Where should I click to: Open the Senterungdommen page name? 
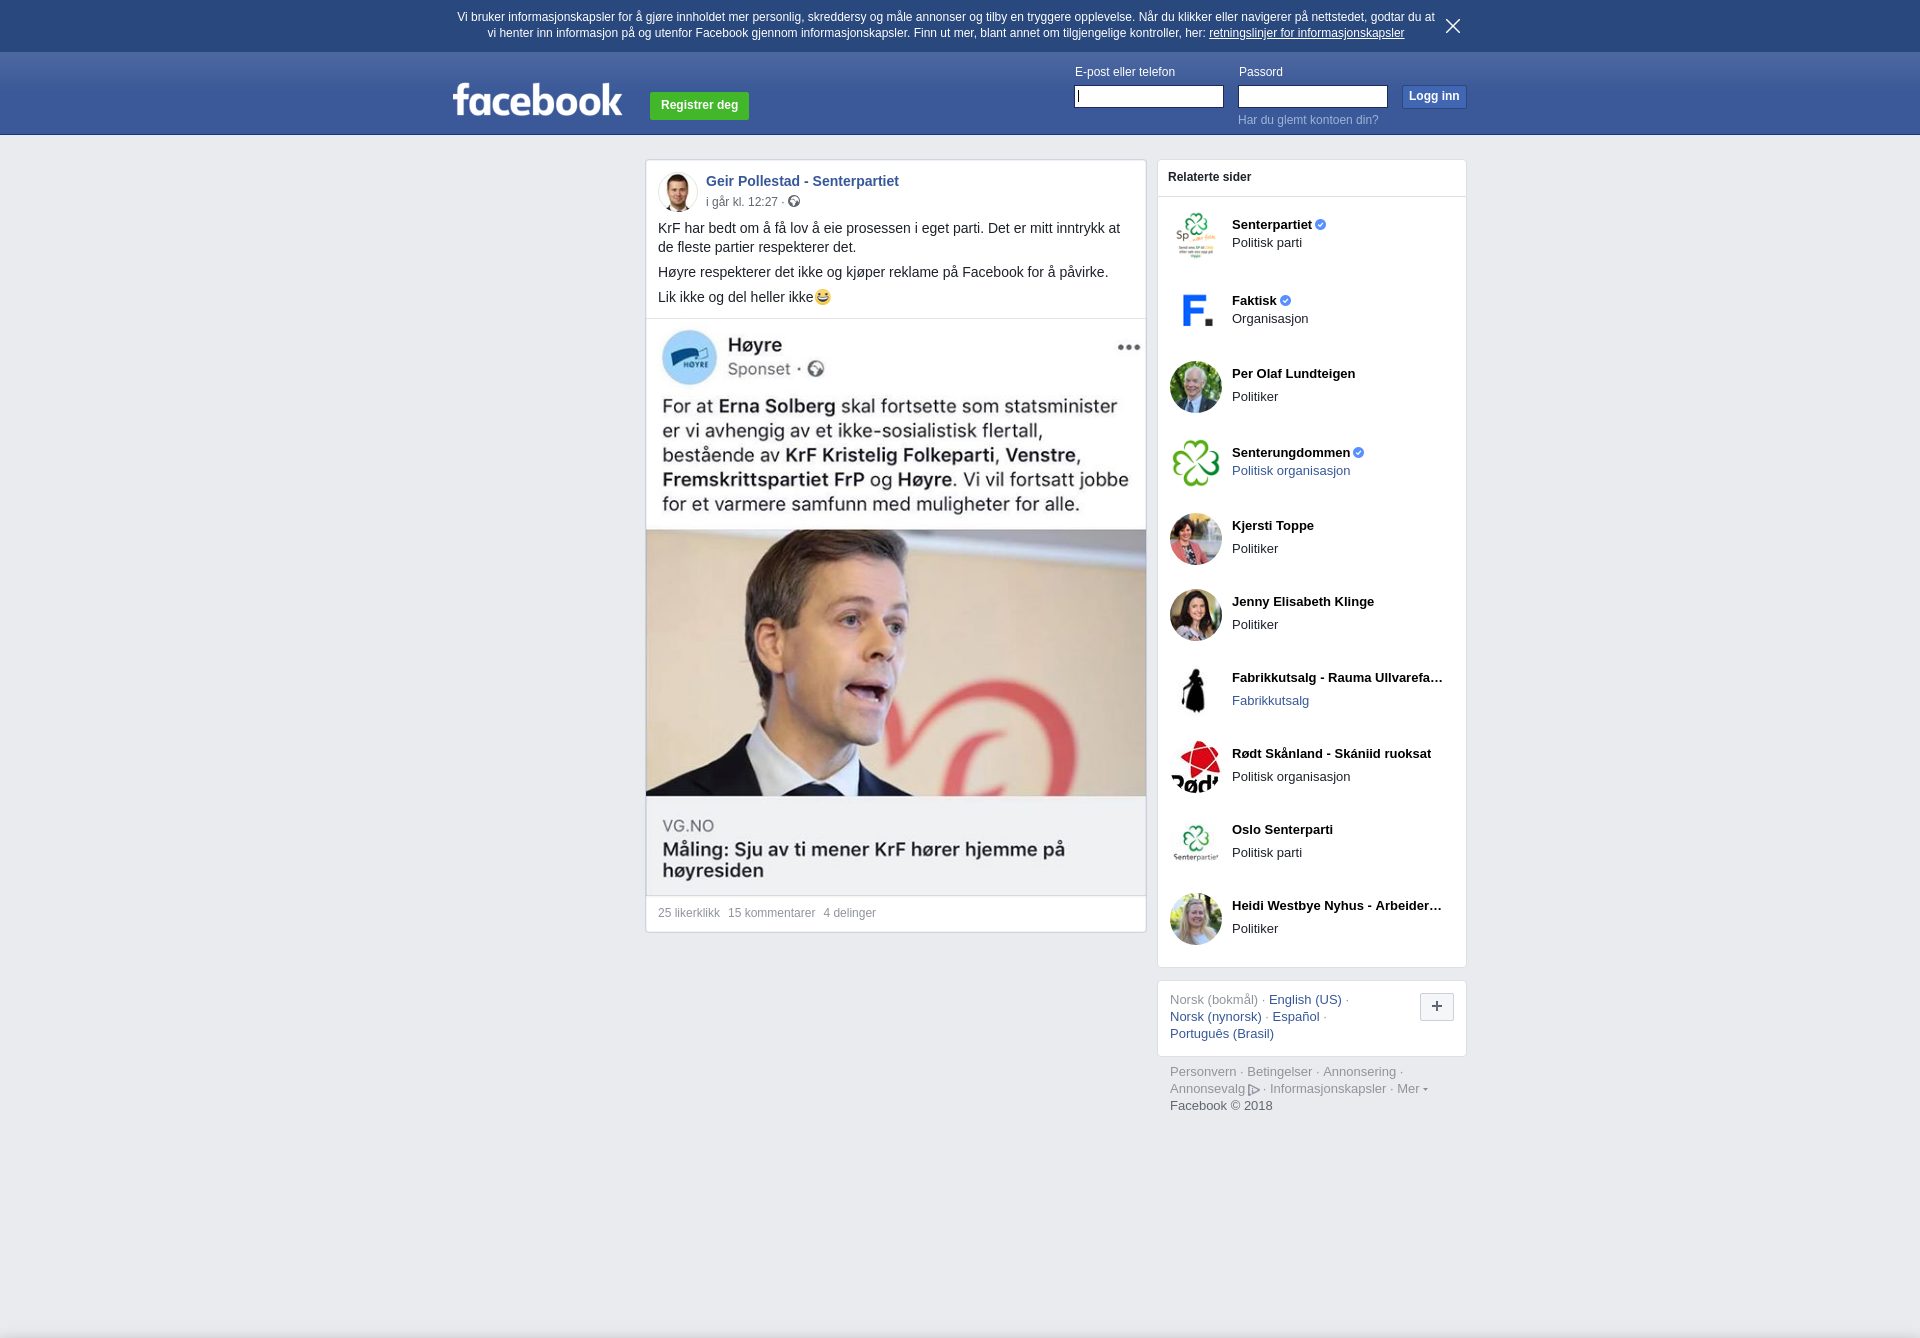coord(1291,452)
